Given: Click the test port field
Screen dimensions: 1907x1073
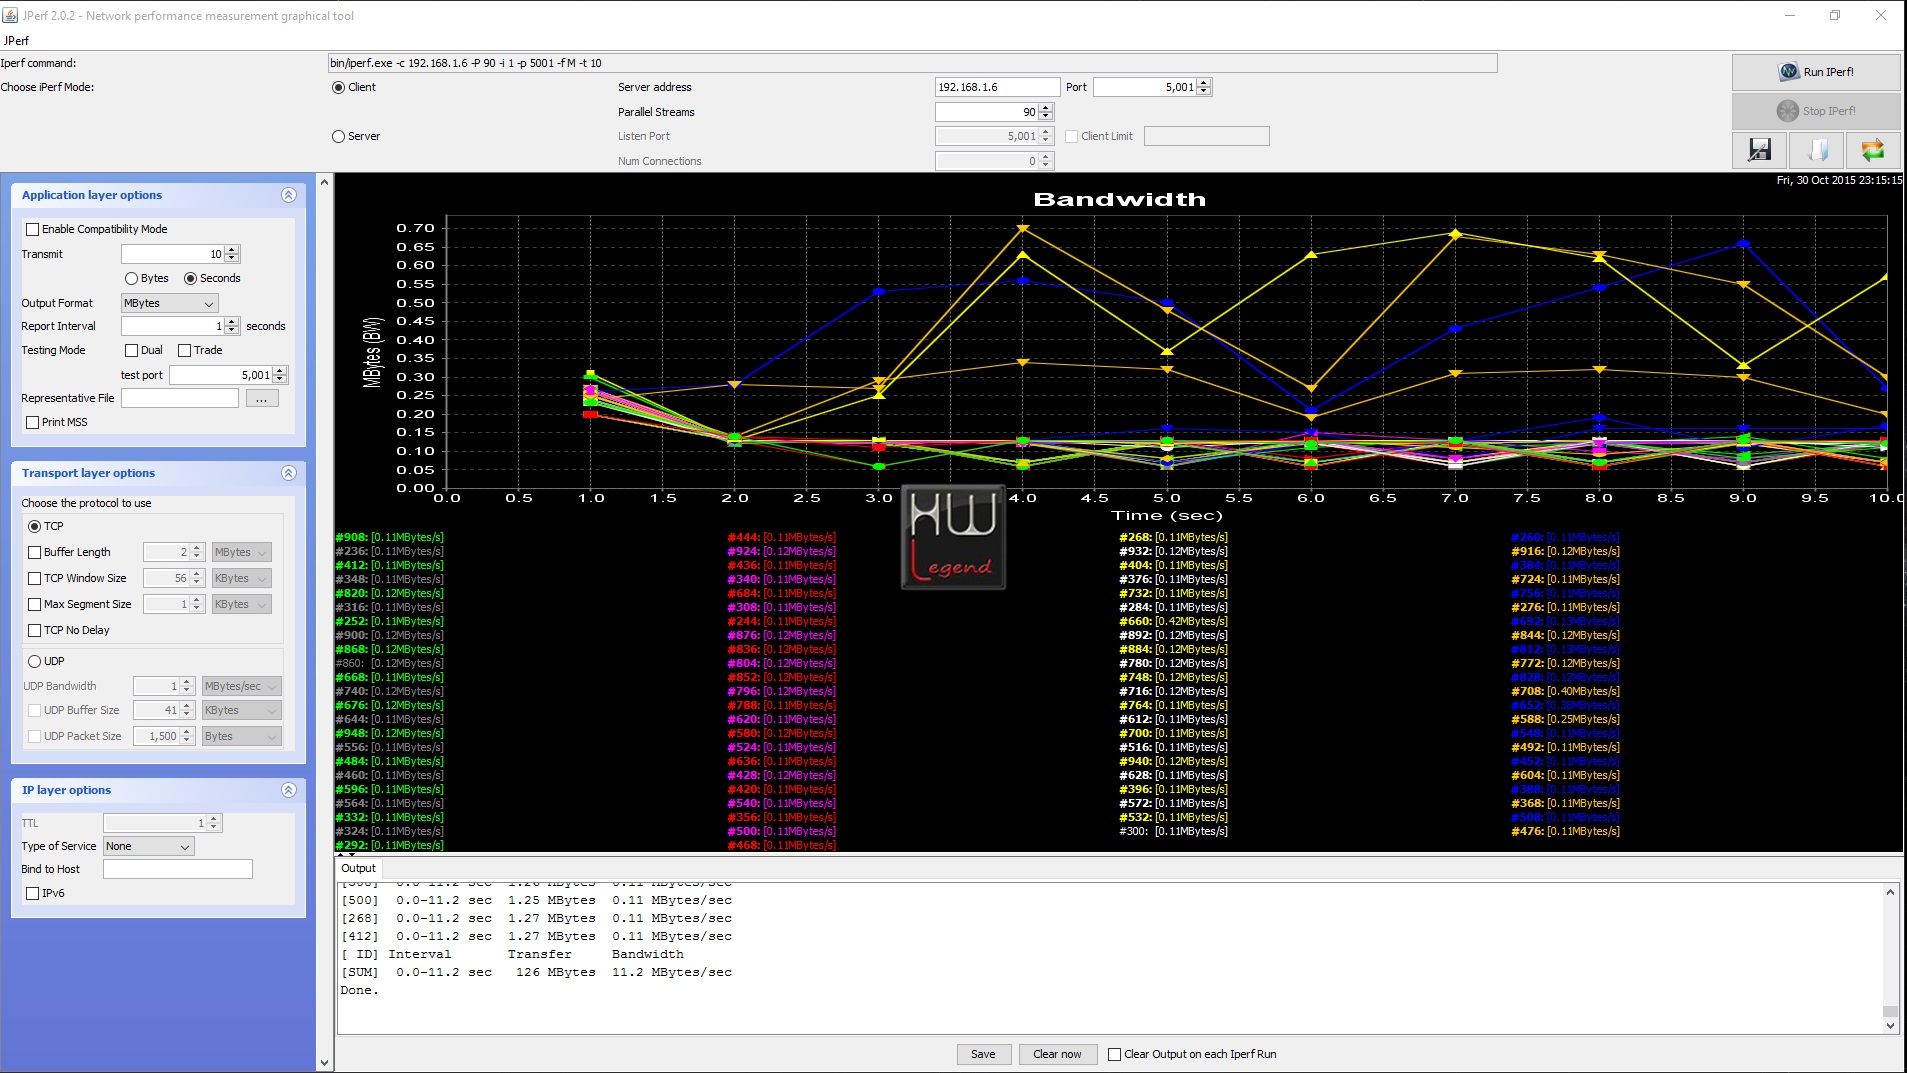Looking at the screenshot, I should (x=221, y=375).
